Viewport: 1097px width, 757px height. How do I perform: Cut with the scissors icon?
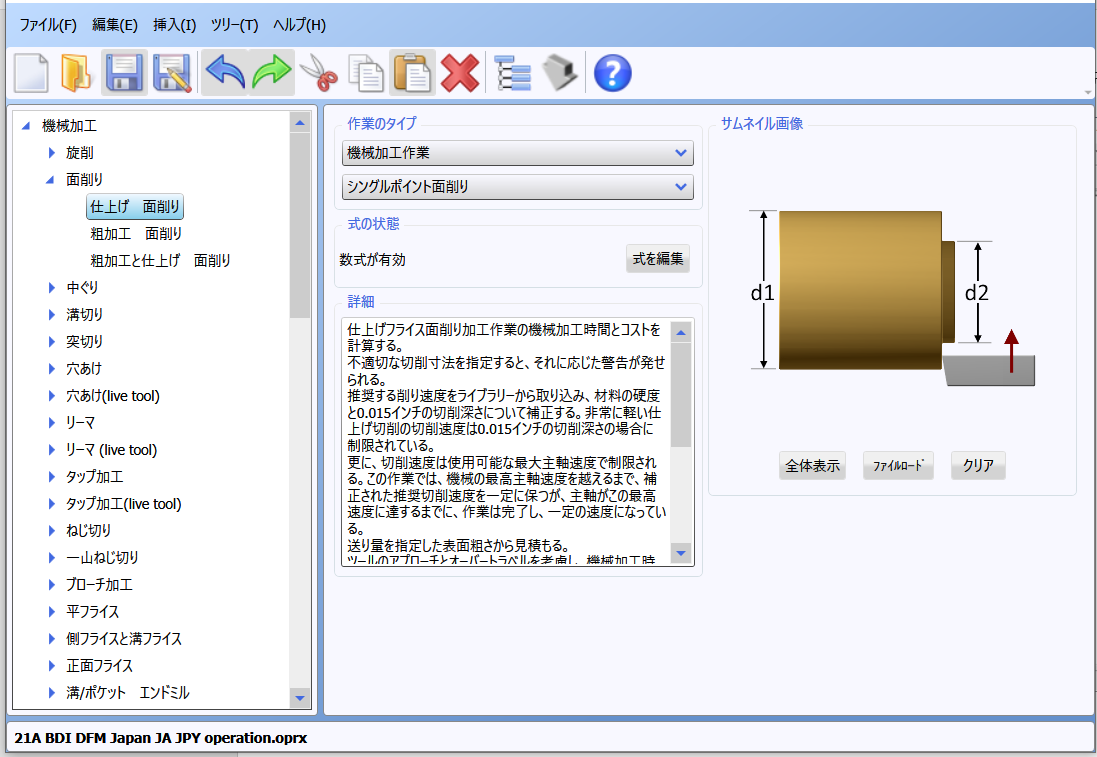(x=318, y=73)
